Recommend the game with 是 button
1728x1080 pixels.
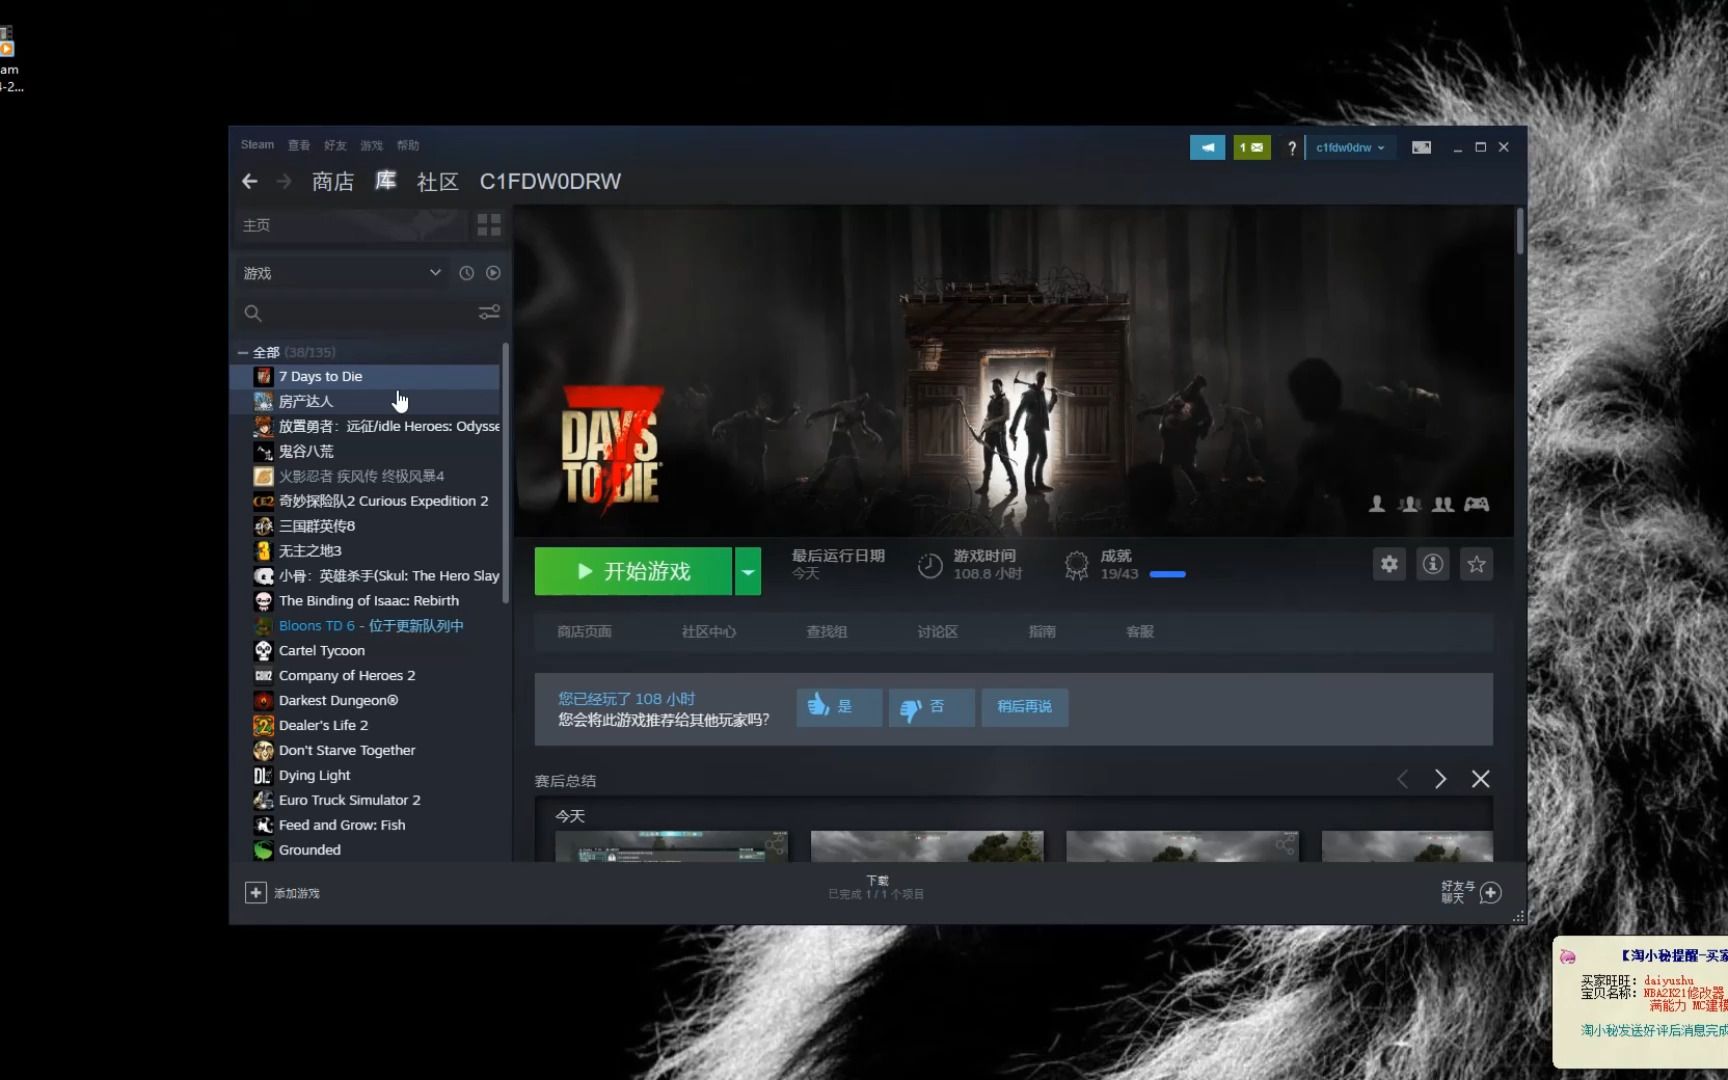[x=839, y=707]
